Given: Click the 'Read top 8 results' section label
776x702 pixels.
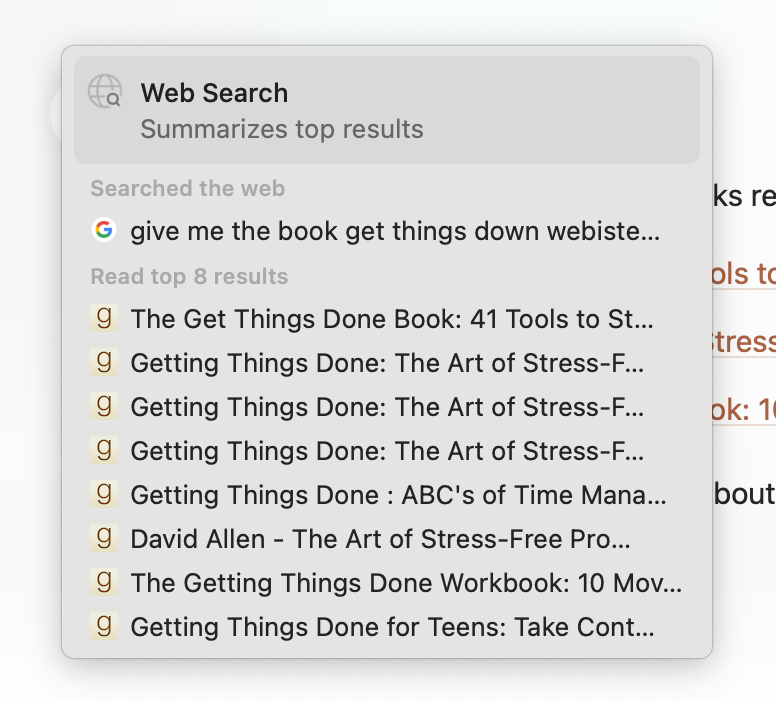Looking at the screenshot, I should click(189, 276).
